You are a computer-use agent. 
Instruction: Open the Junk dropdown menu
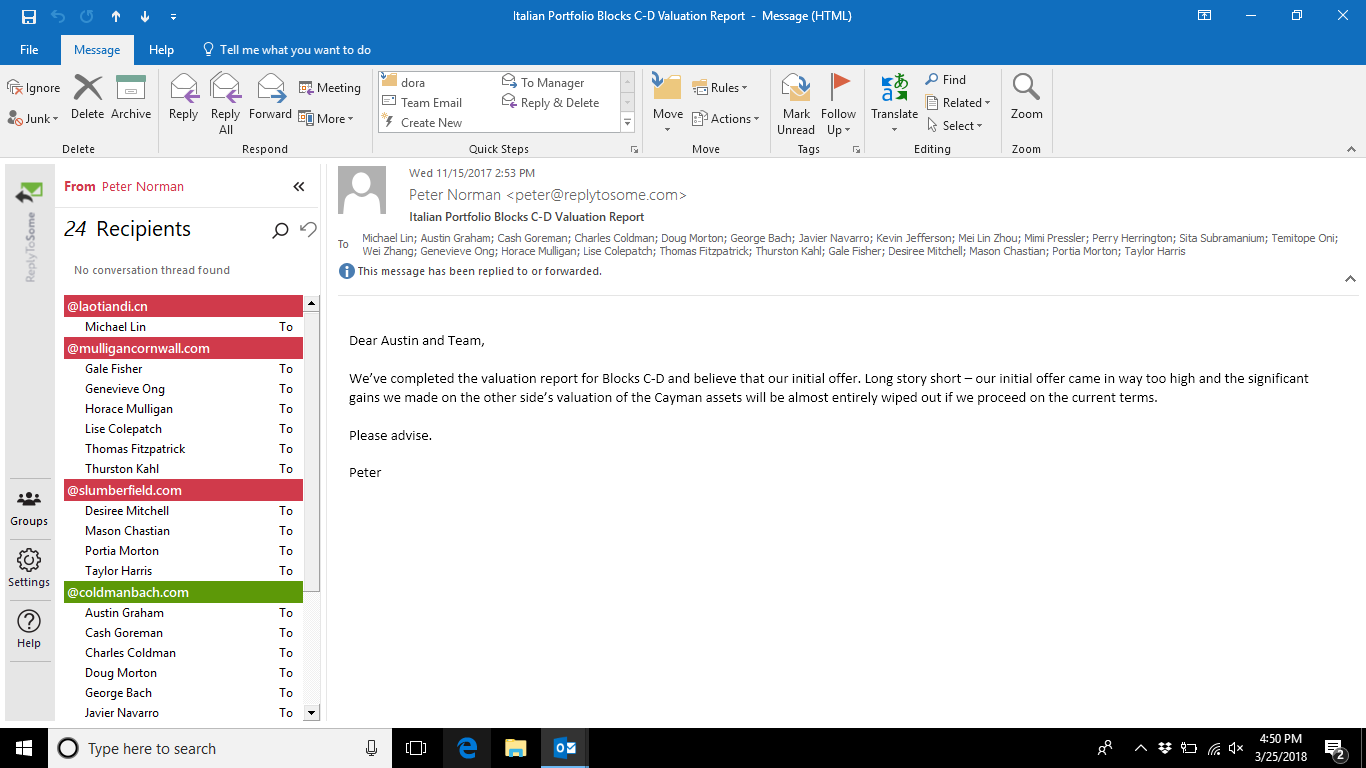click(34, 118)
